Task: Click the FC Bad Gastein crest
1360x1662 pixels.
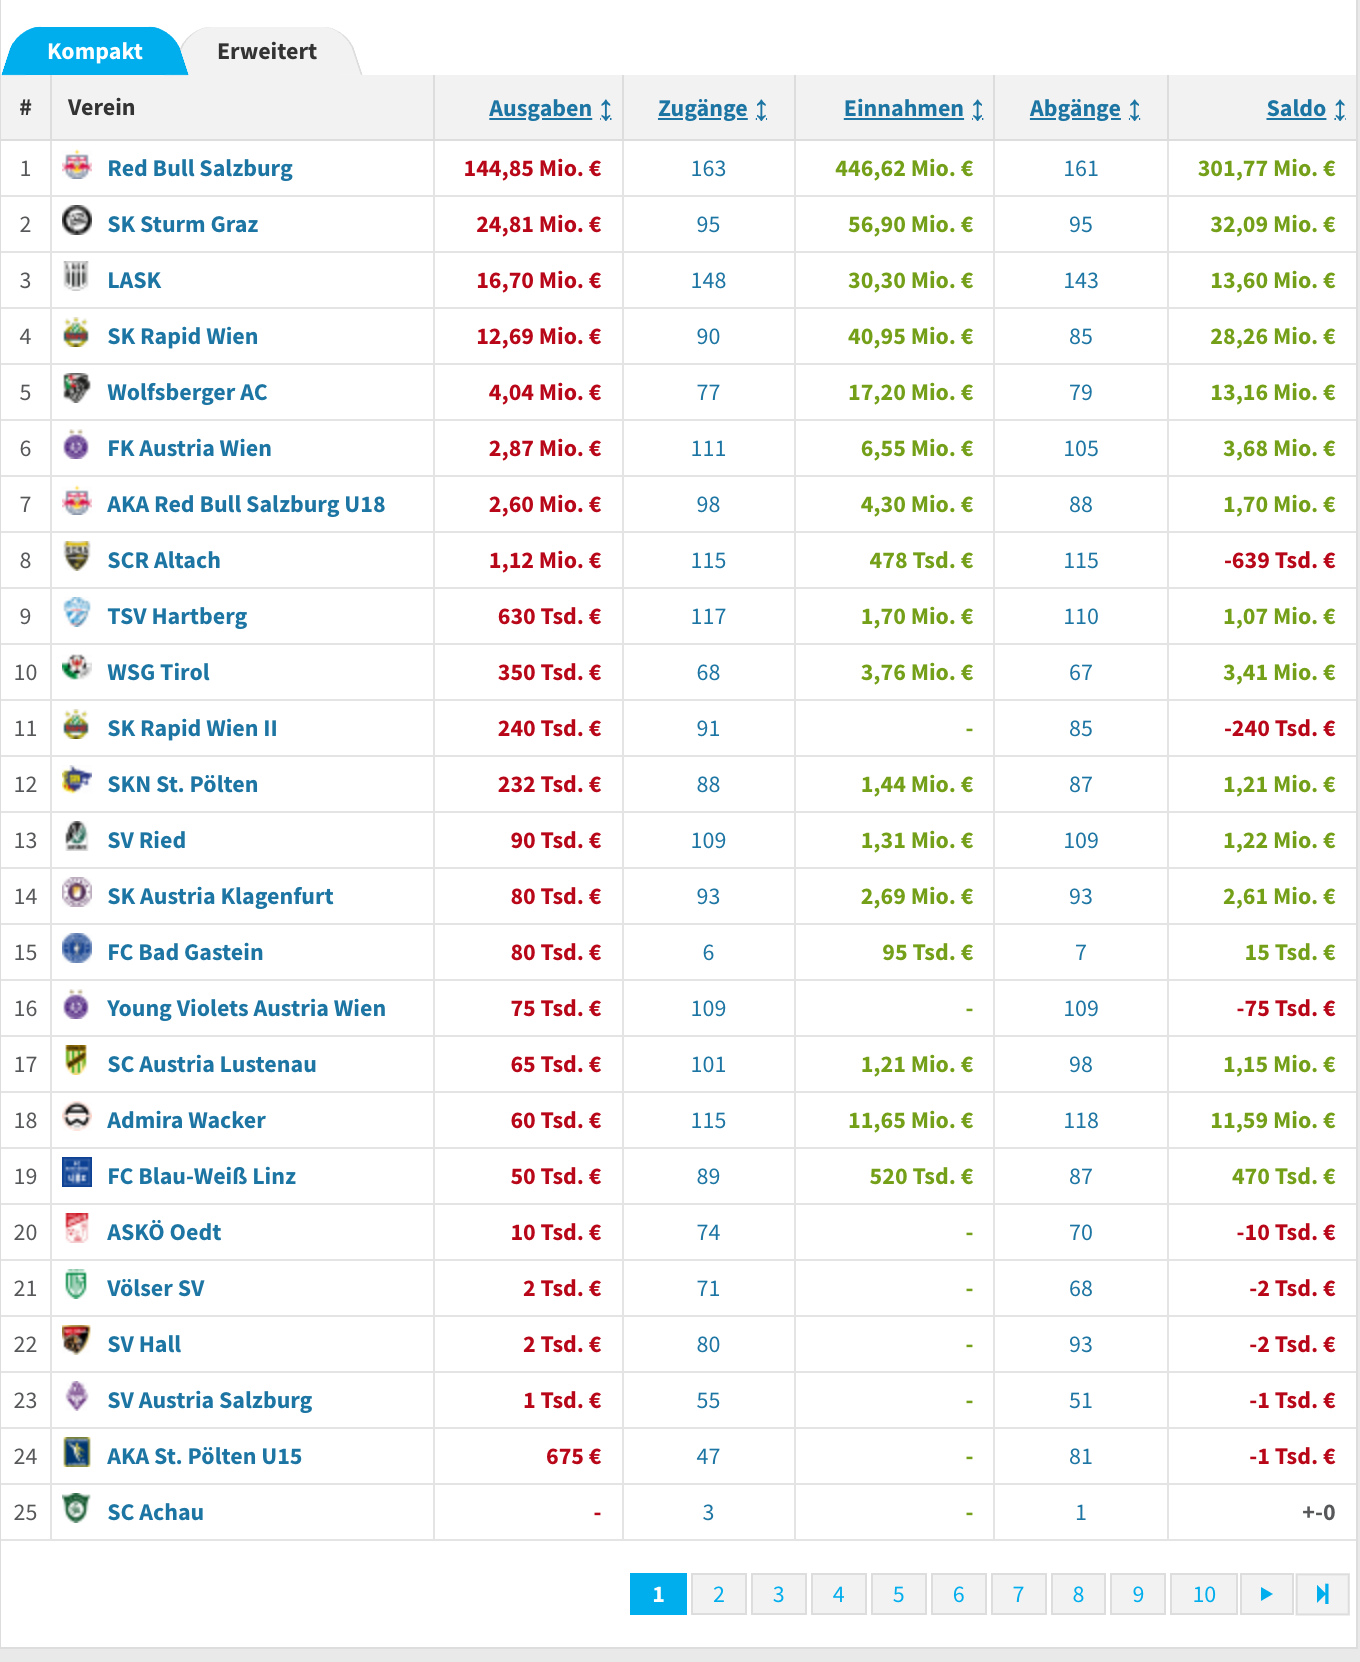Action: coord(77,949)
